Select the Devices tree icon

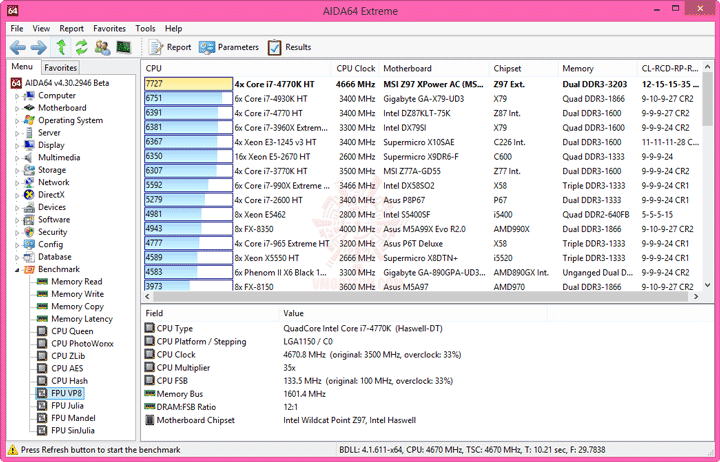click(x=29, y=207)
